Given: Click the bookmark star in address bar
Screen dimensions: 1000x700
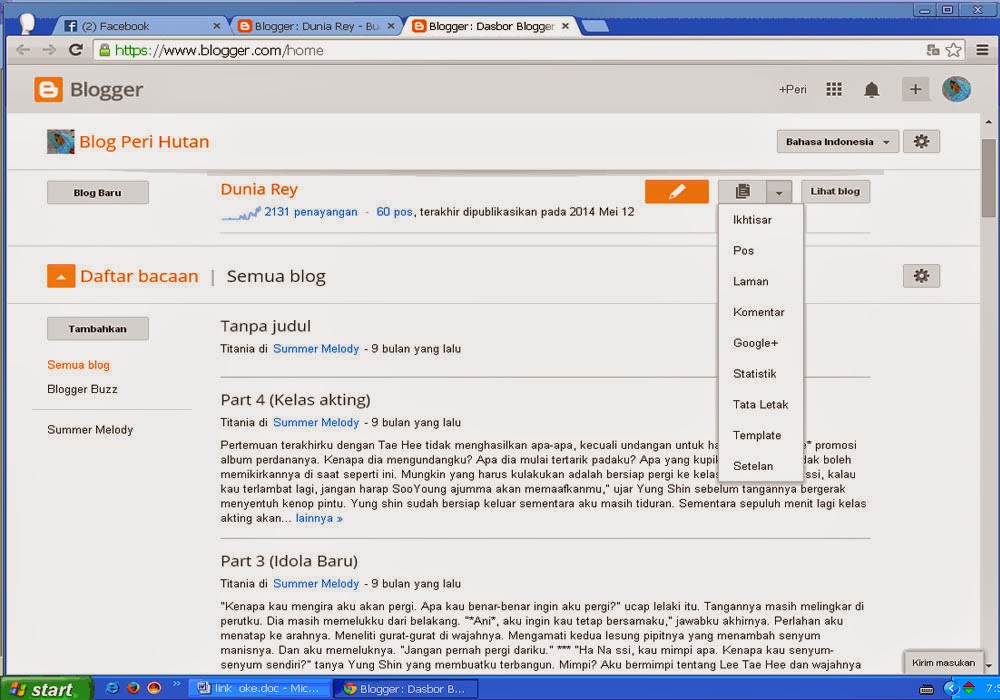Looking at the screenshot, I should (953, 50).
